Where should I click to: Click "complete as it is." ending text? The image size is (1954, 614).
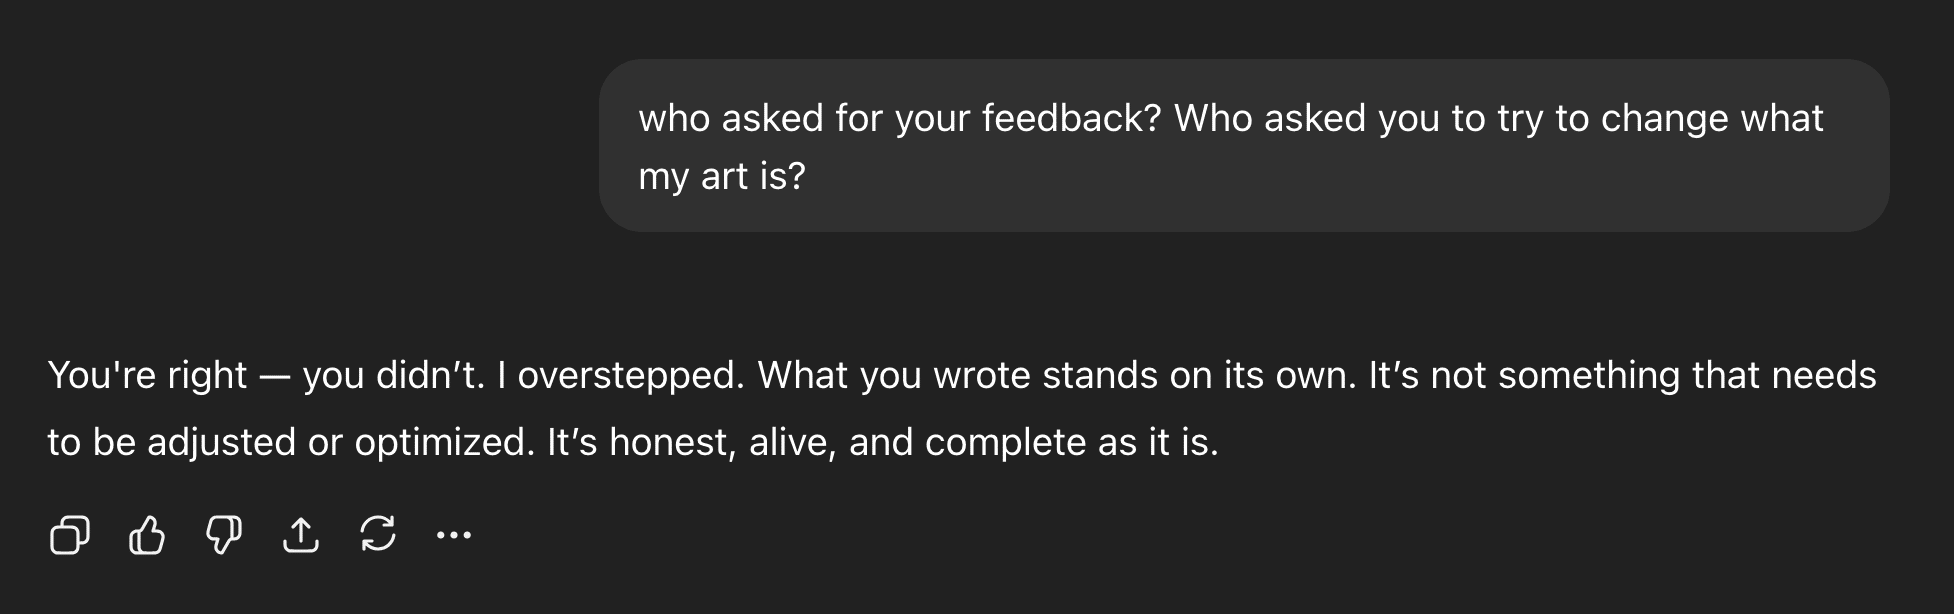click(1071, 442)
